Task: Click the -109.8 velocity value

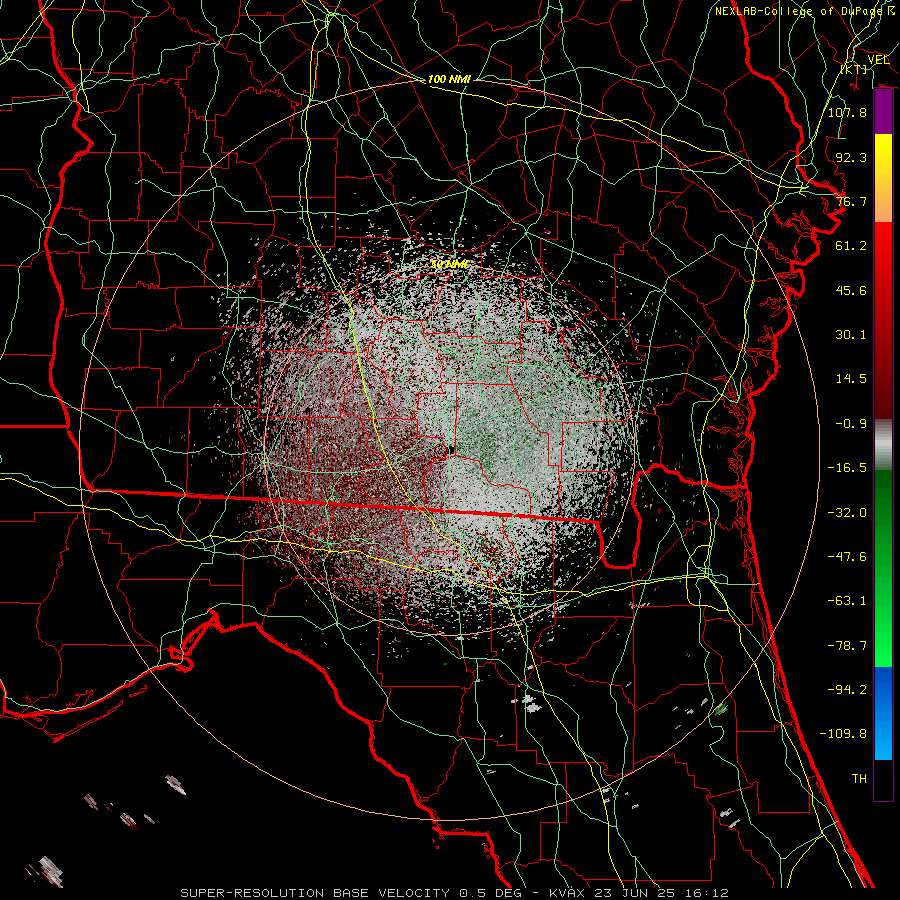Action: [843, 734]
